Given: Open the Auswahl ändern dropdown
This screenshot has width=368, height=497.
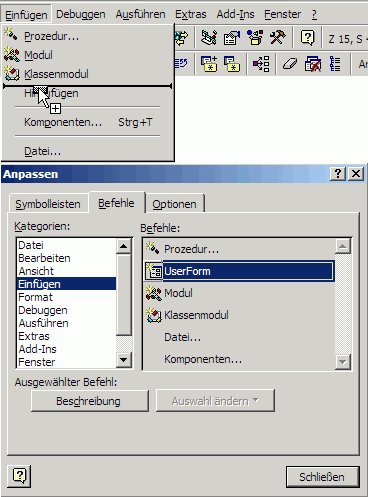Looking at the screenshot, I should [215, 401].
